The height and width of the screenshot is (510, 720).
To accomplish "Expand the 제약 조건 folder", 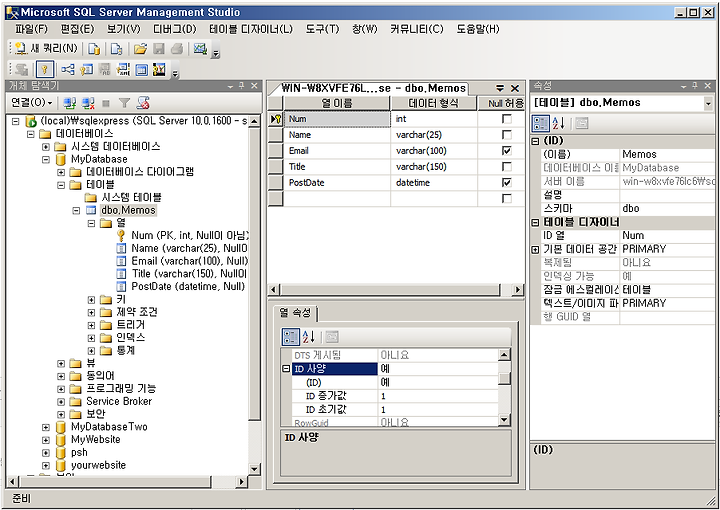I will point(91,312).
